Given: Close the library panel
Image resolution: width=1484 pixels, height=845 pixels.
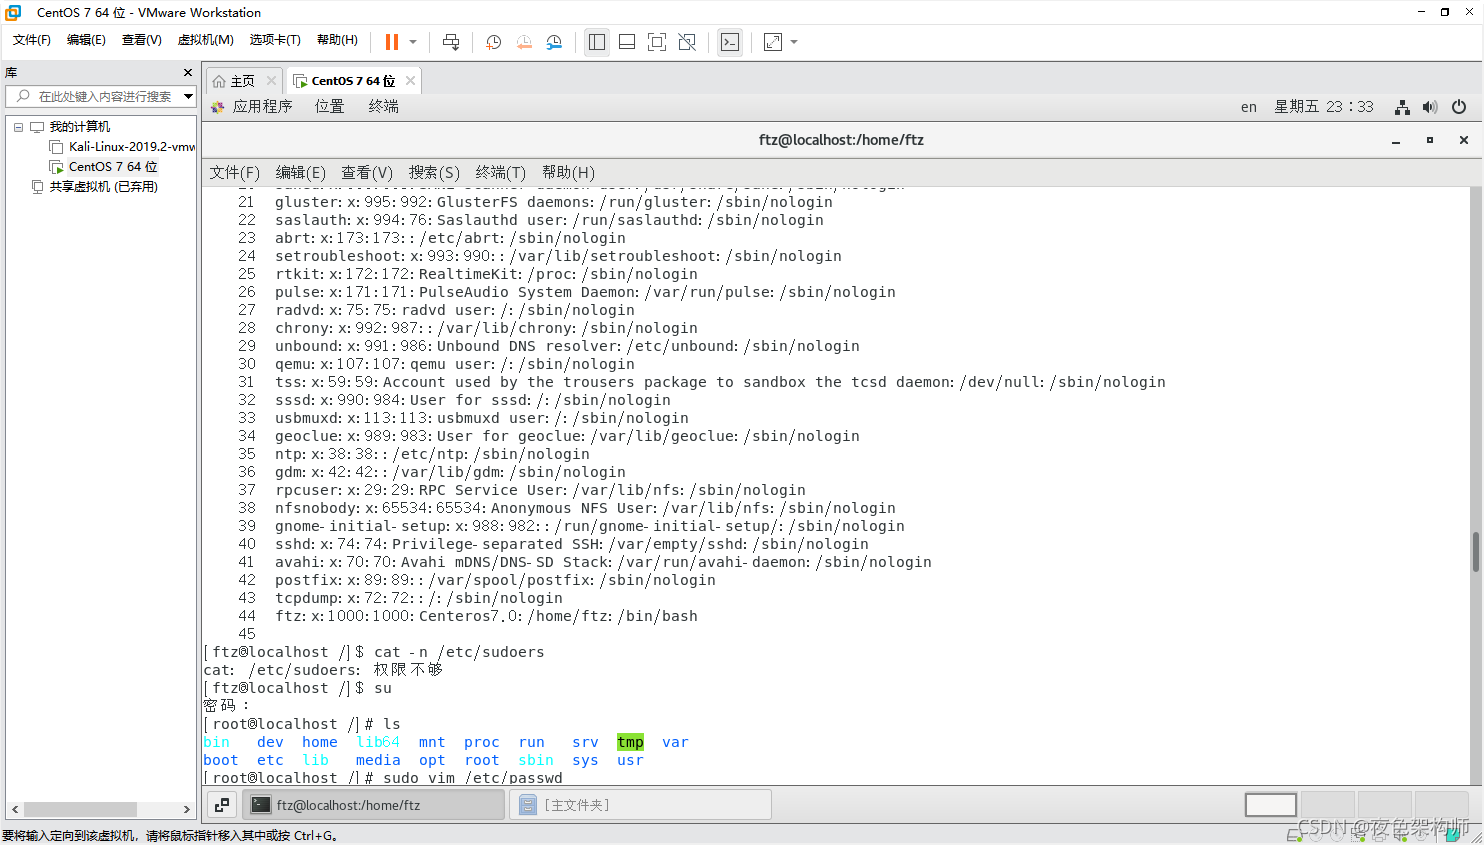Looking at the screenshot, I should coord(188,73).
